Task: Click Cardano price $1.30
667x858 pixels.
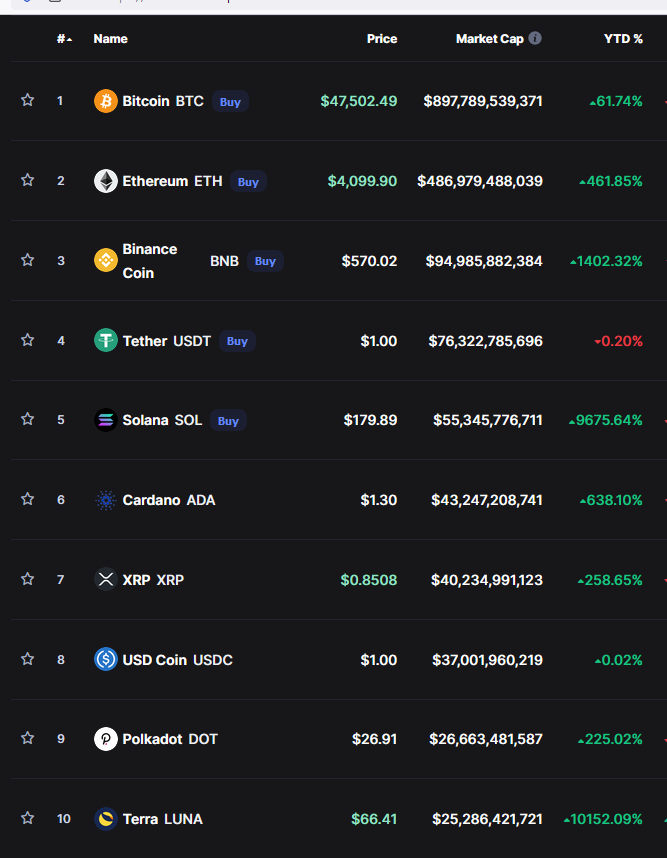Action: pos(379,500)
